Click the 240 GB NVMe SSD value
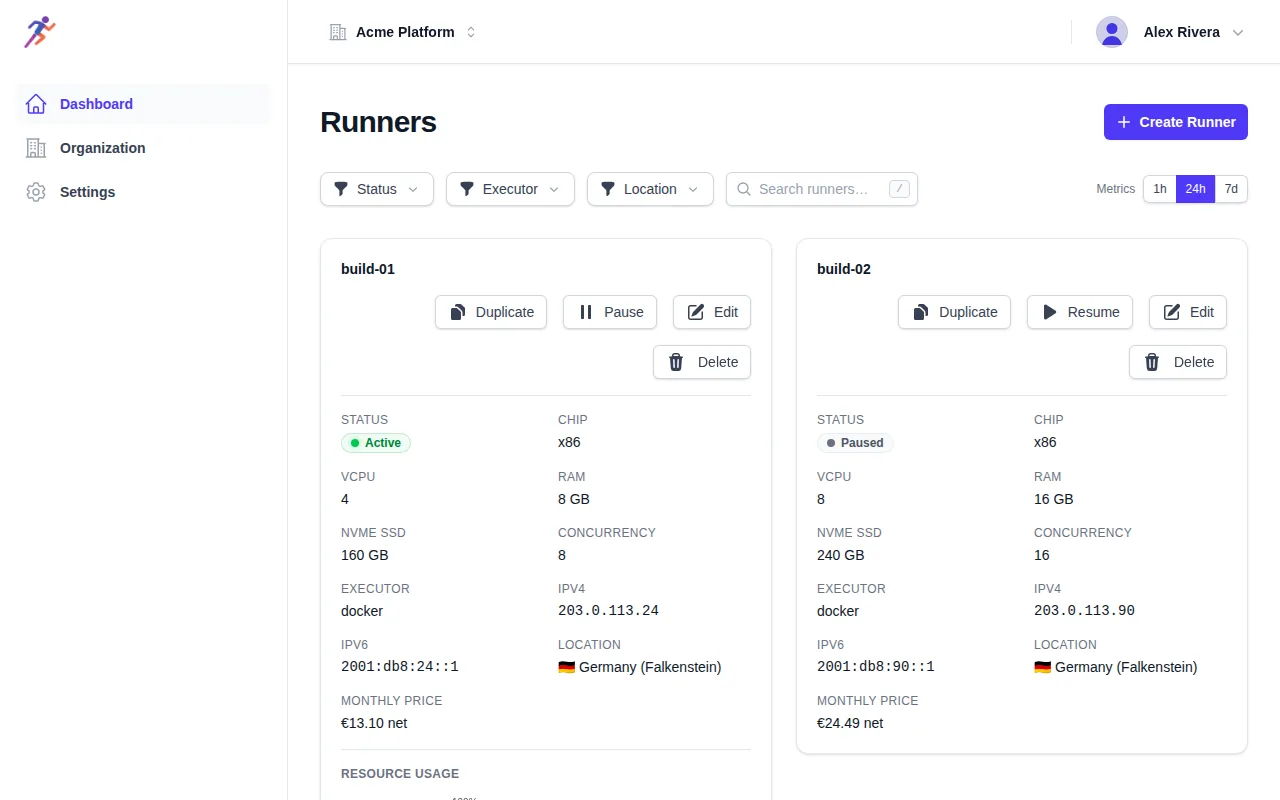This screenshot has width=1280, height=800. (841, 555)
